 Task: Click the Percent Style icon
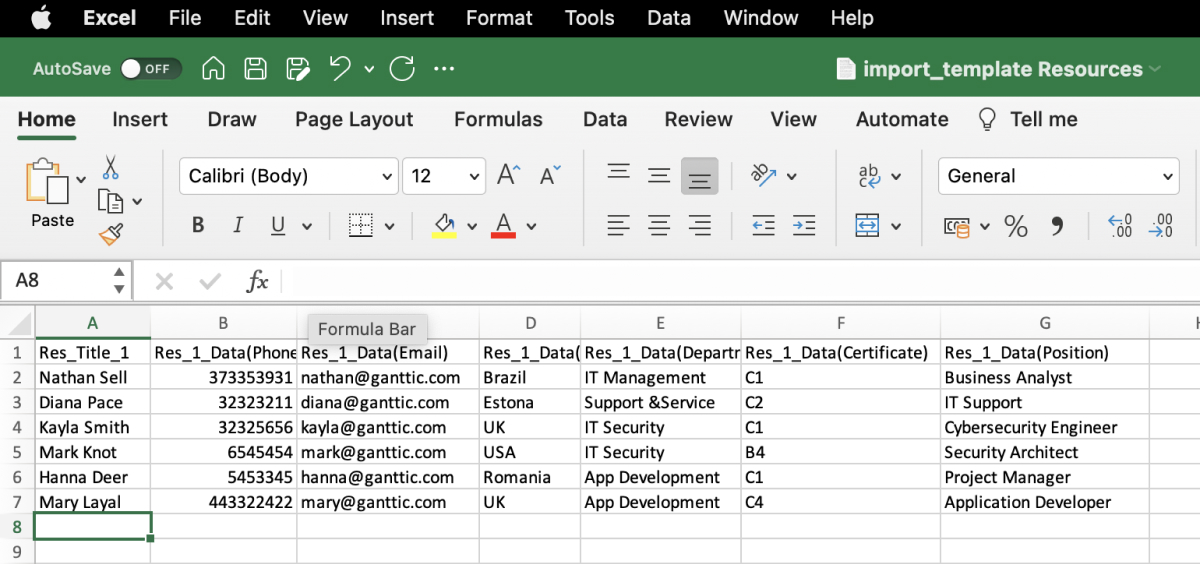pos(1016,226)
